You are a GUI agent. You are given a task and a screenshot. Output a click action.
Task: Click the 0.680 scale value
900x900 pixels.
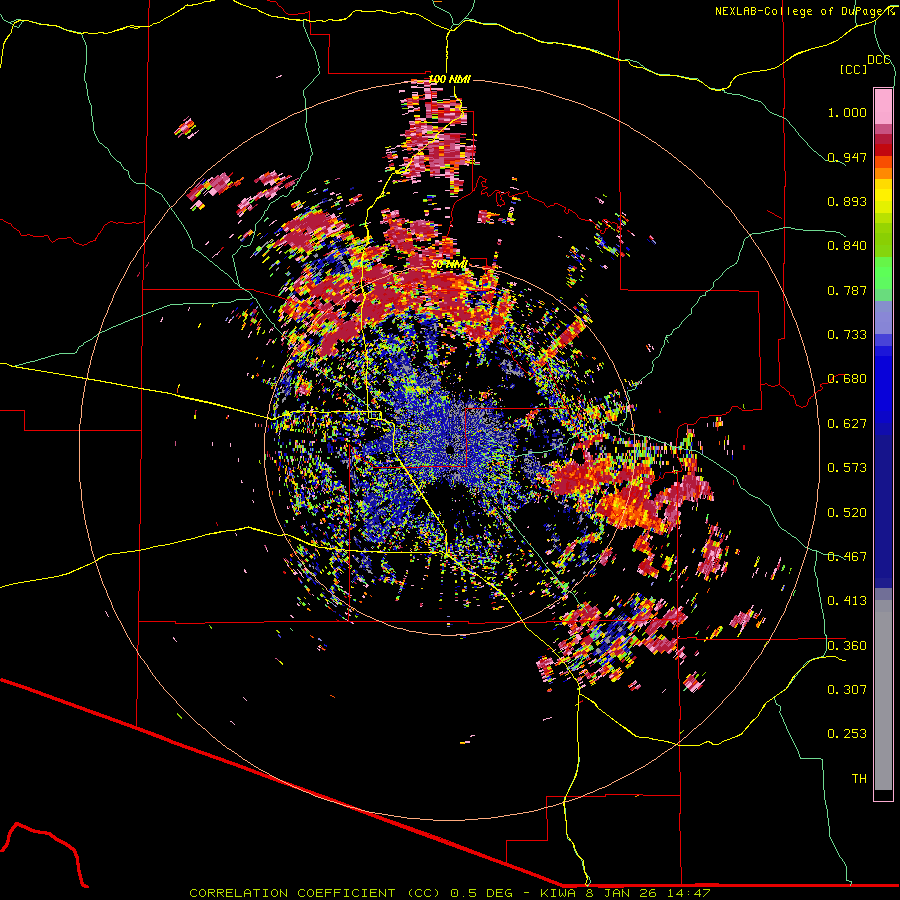click(x=847, y=379)
